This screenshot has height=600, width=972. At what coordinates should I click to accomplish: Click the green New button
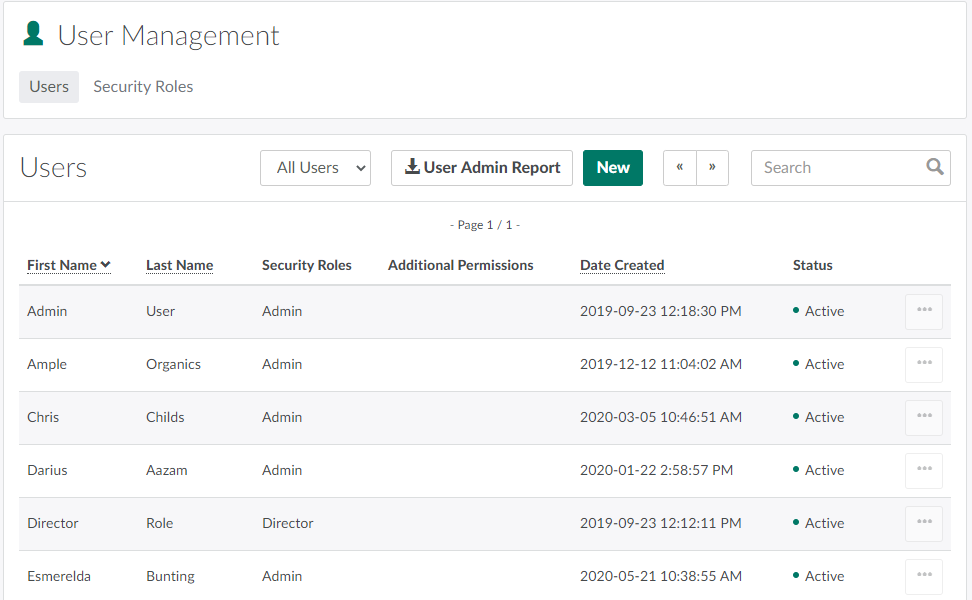pos(612,168)
